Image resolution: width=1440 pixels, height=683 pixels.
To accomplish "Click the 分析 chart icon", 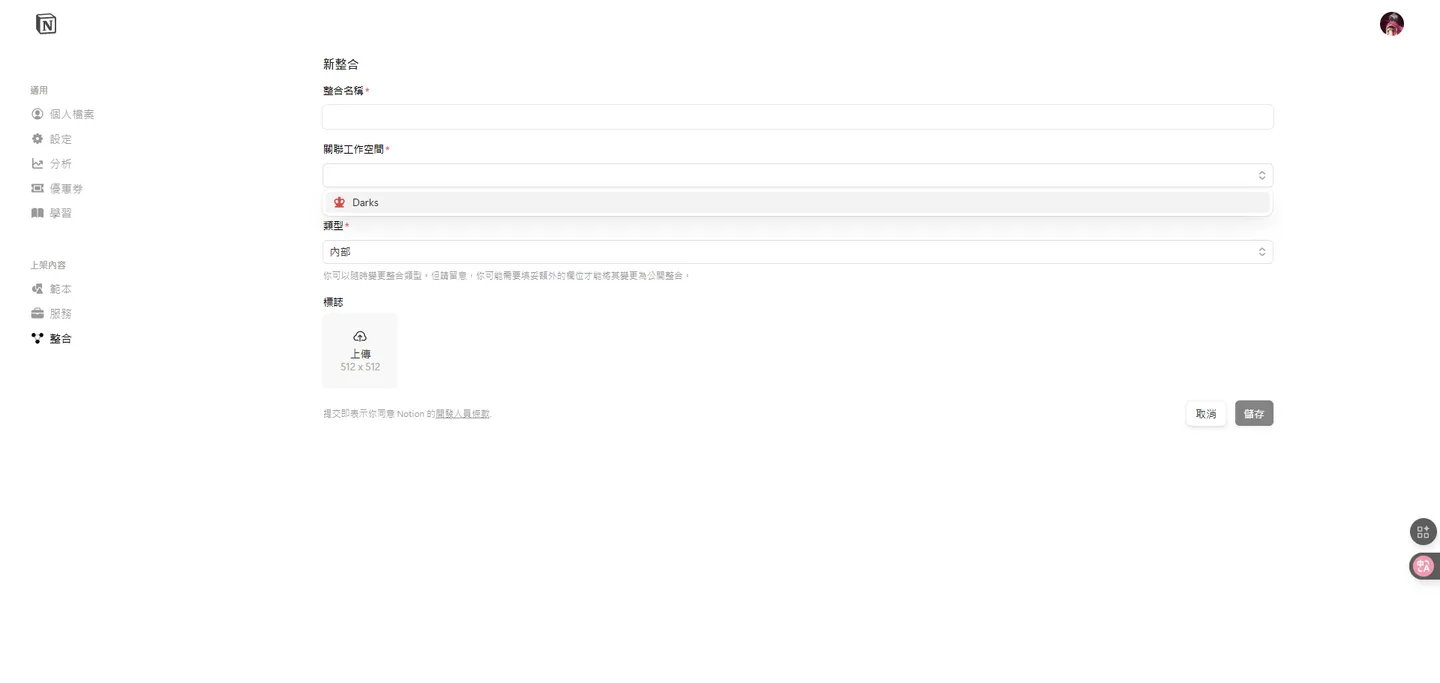I will (x=38, y=163).
